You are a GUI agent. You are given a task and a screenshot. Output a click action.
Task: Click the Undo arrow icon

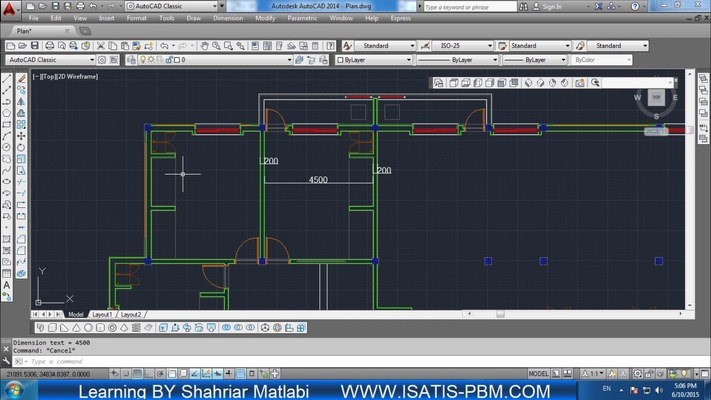click(x=164, y=46)
